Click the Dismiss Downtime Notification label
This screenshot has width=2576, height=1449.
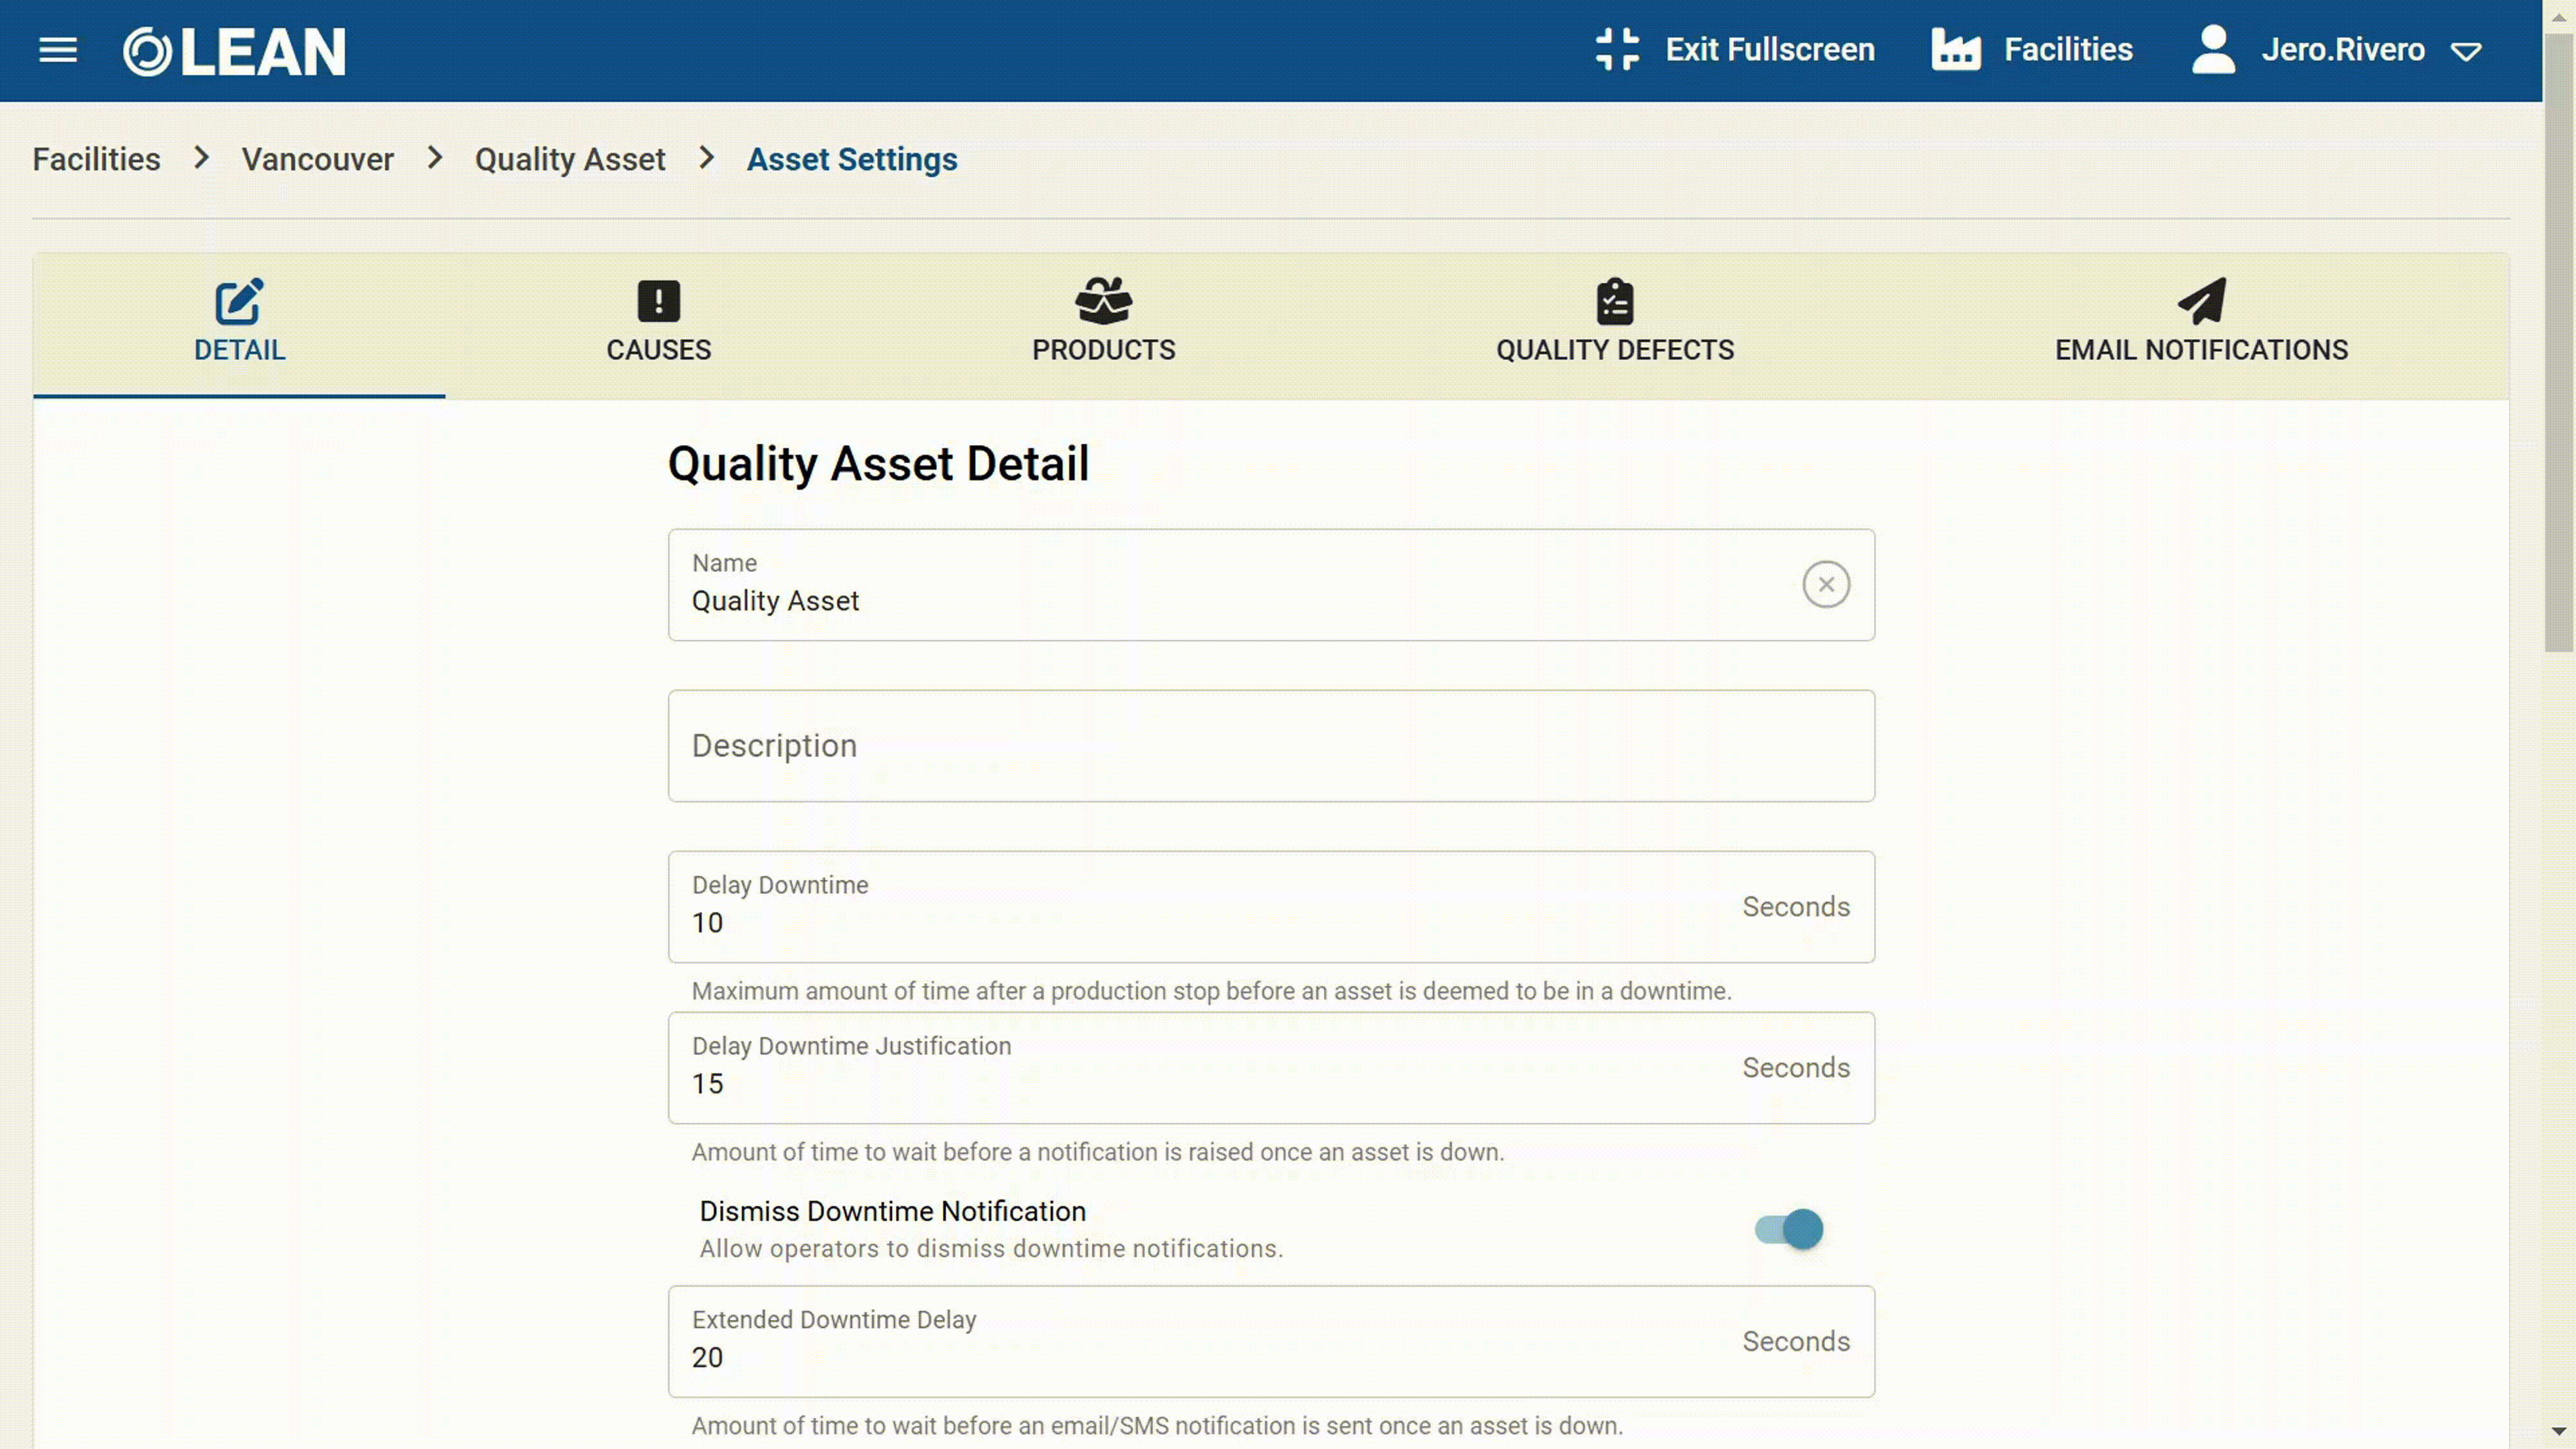tap(892, 1211)
